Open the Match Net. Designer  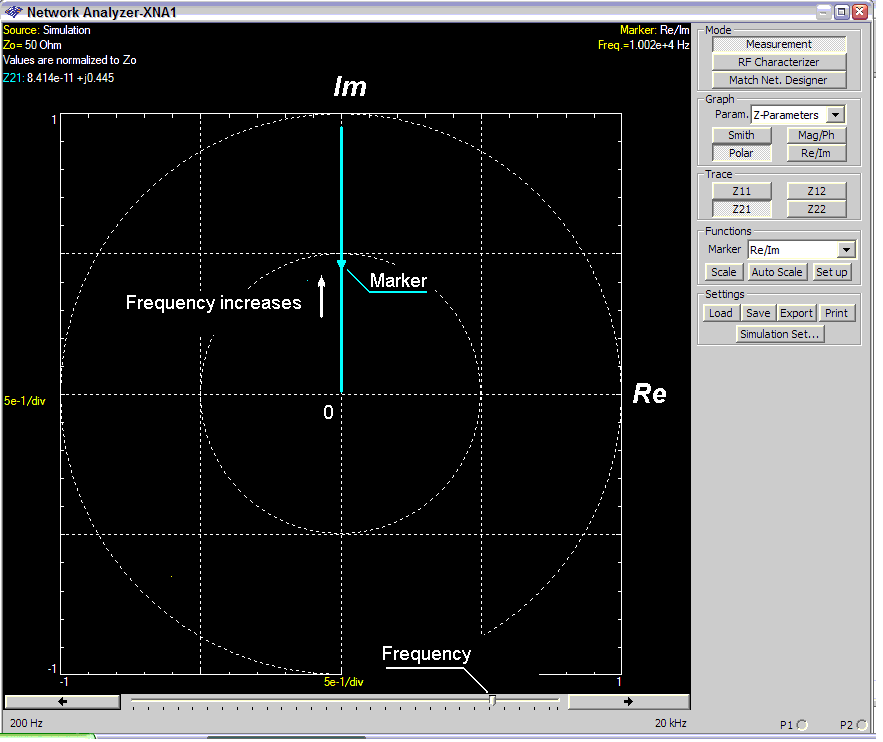pyautogui.click(x=778, y=80)
